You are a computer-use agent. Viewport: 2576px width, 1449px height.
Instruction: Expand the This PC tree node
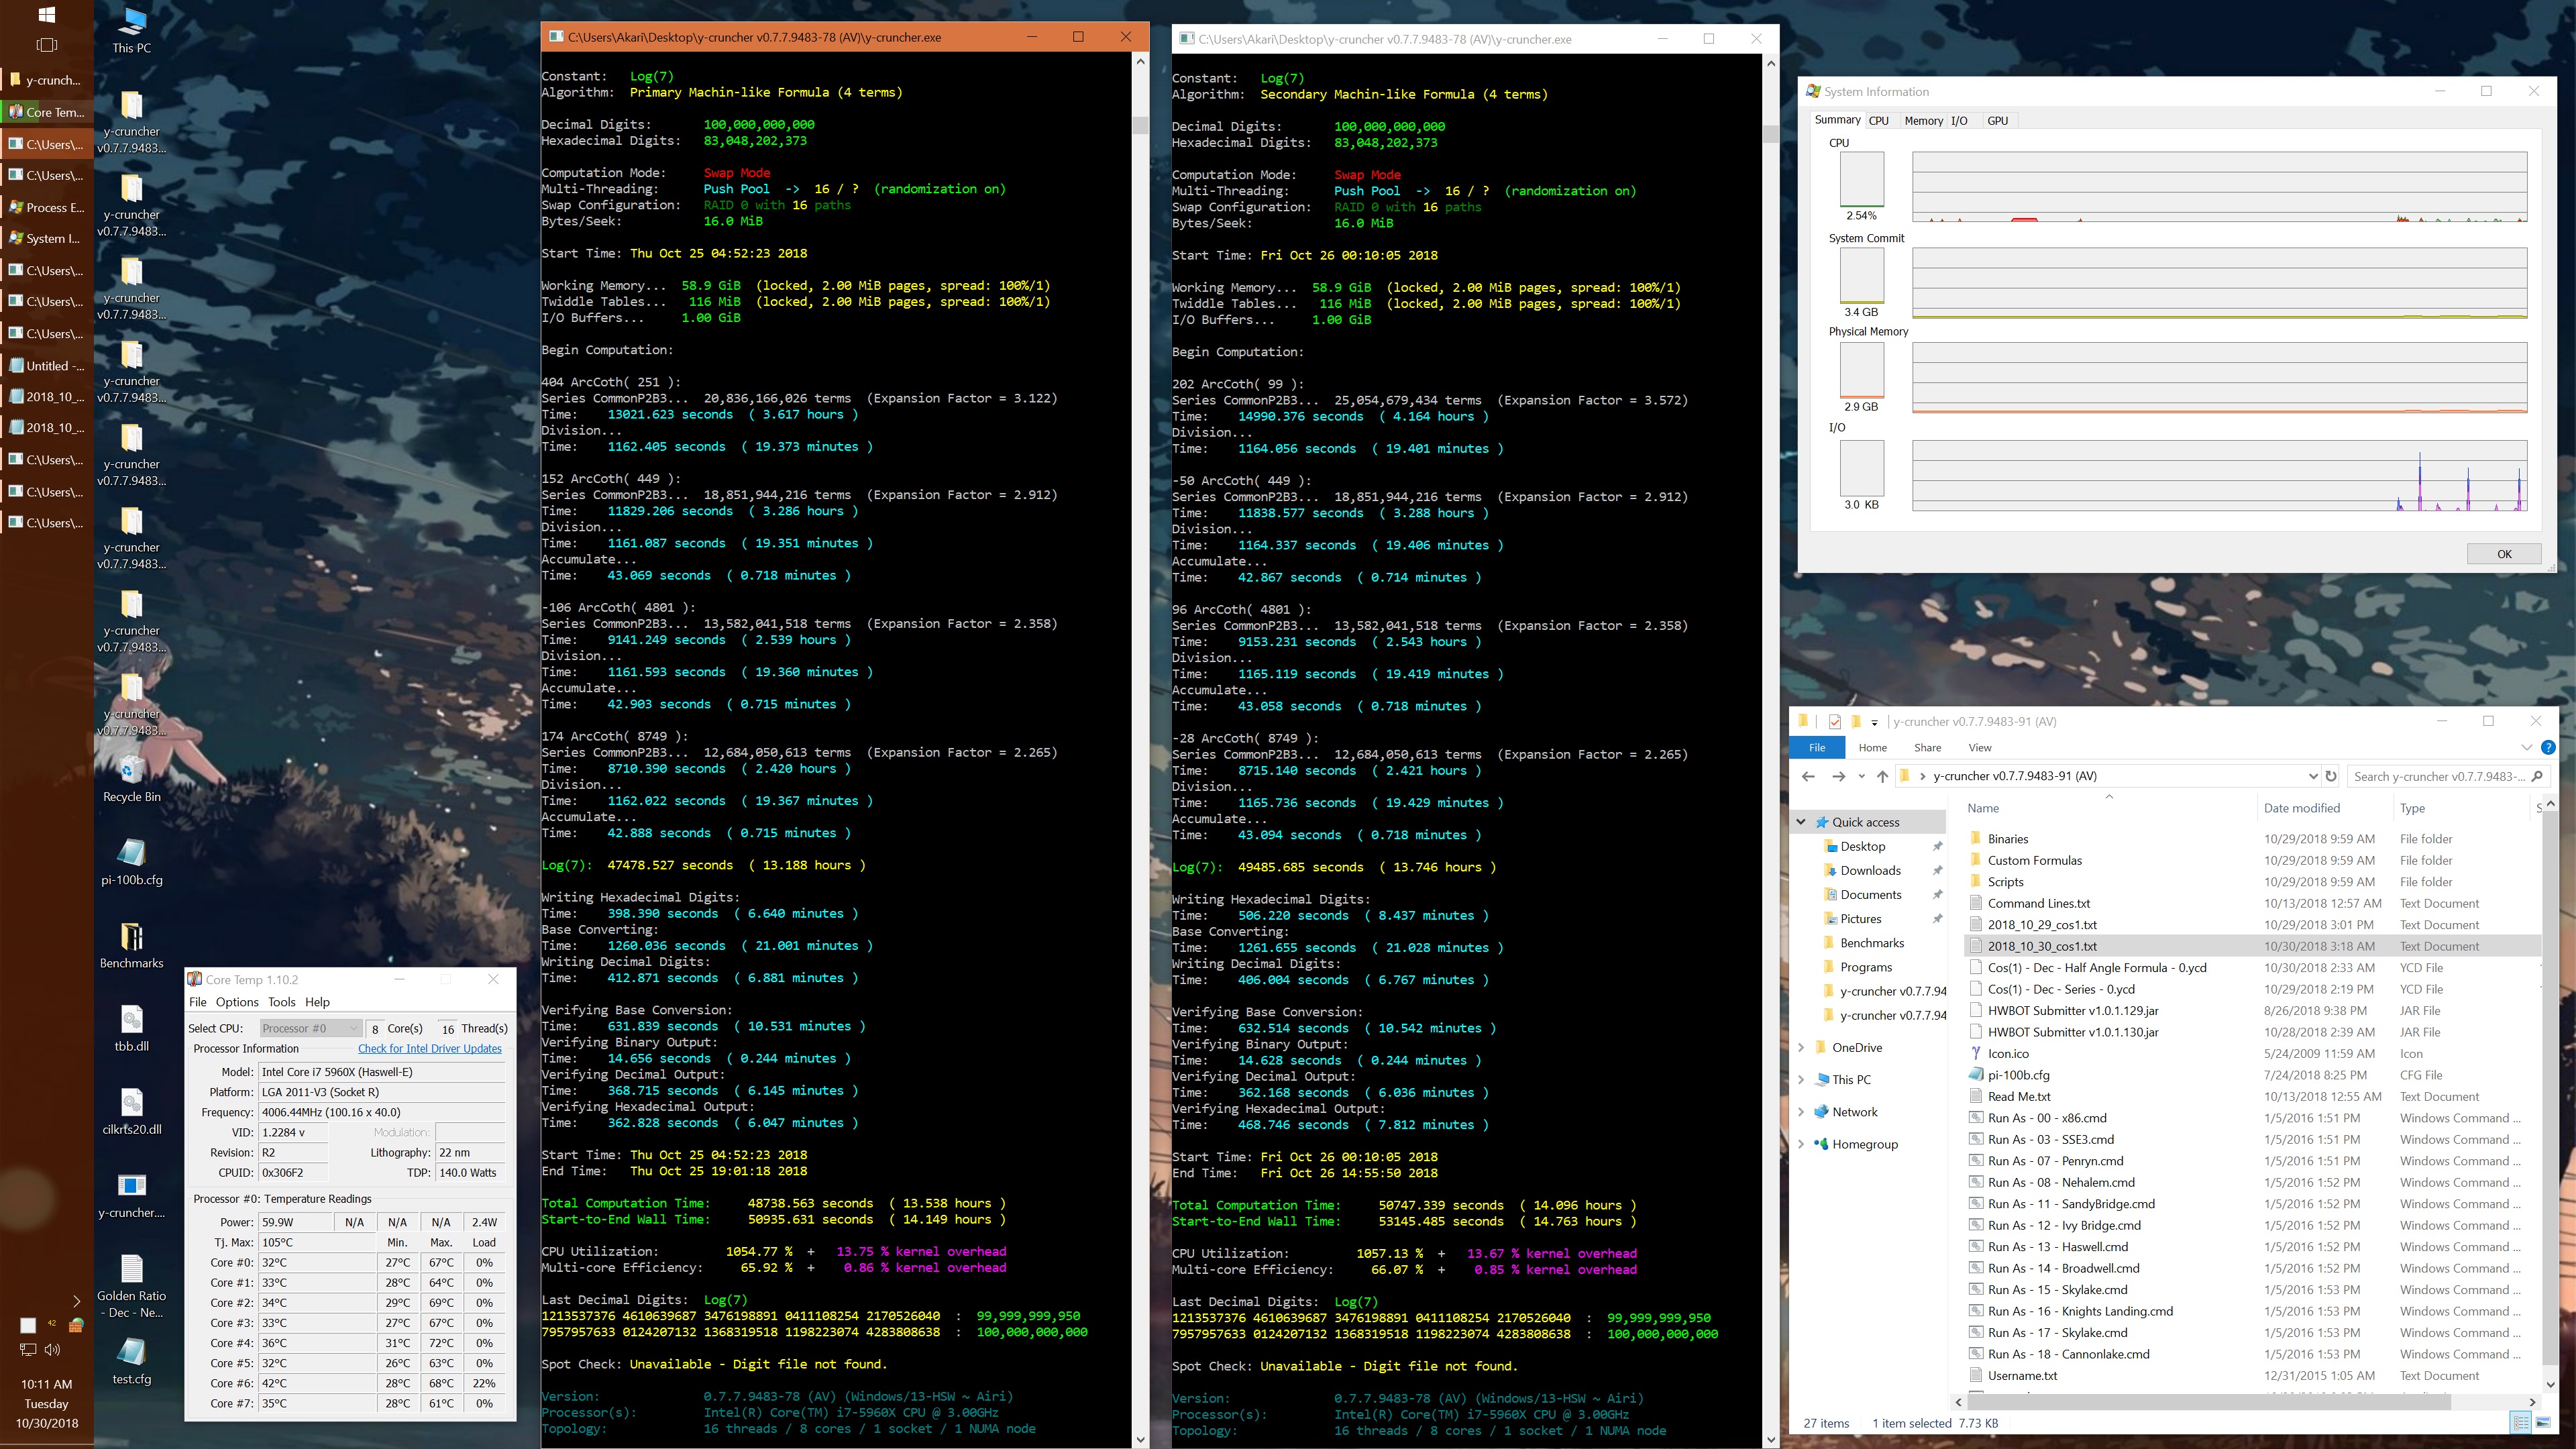(1802, 1079)
